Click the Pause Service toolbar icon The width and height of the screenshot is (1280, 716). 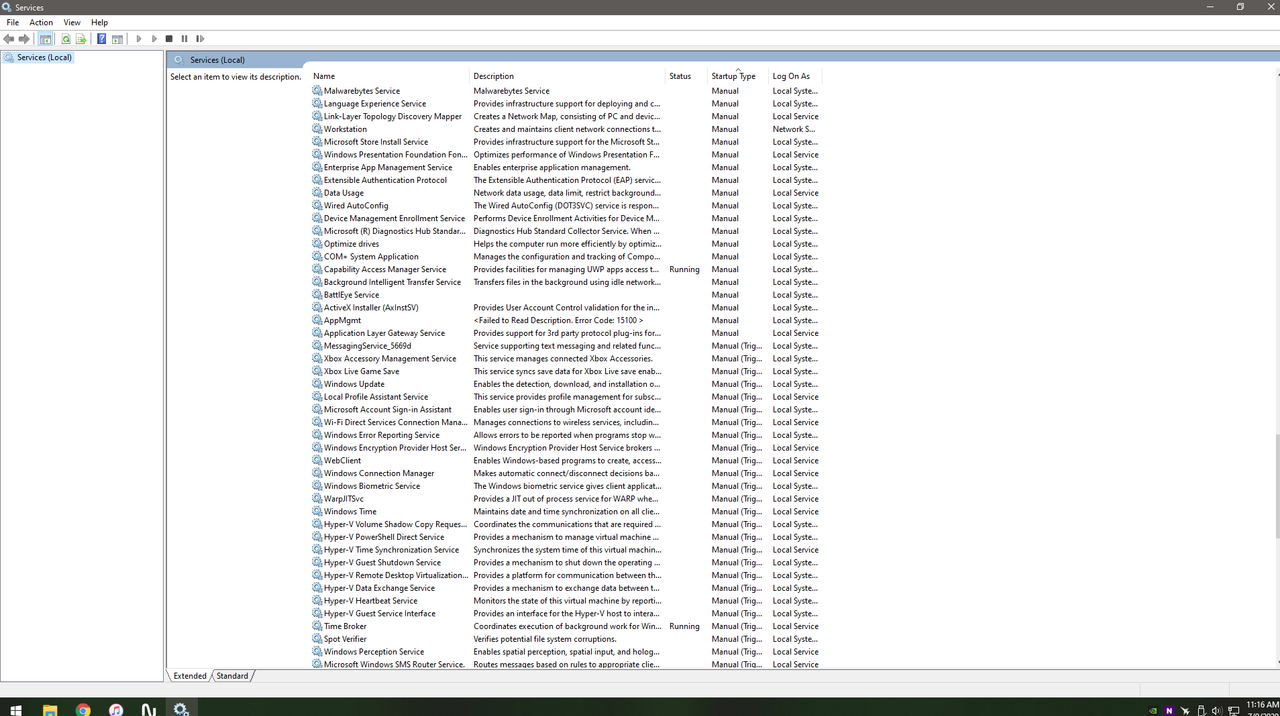click(184, 39)
